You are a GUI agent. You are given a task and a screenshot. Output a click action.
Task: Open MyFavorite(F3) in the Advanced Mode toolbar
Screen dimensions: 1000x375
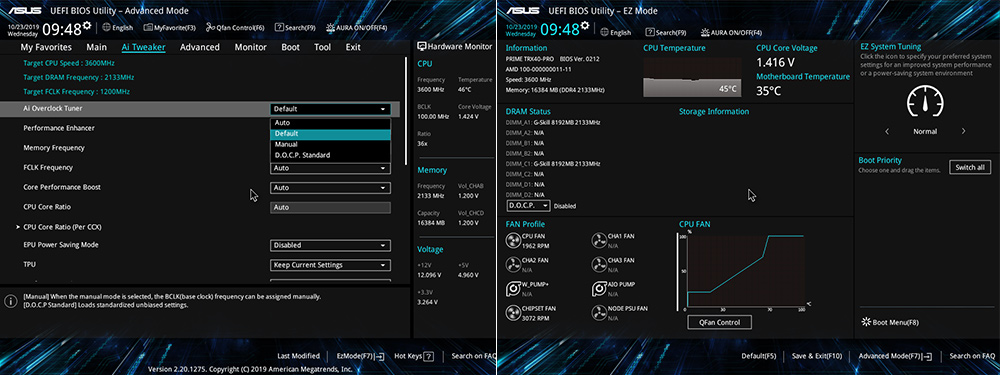(170, 27)
